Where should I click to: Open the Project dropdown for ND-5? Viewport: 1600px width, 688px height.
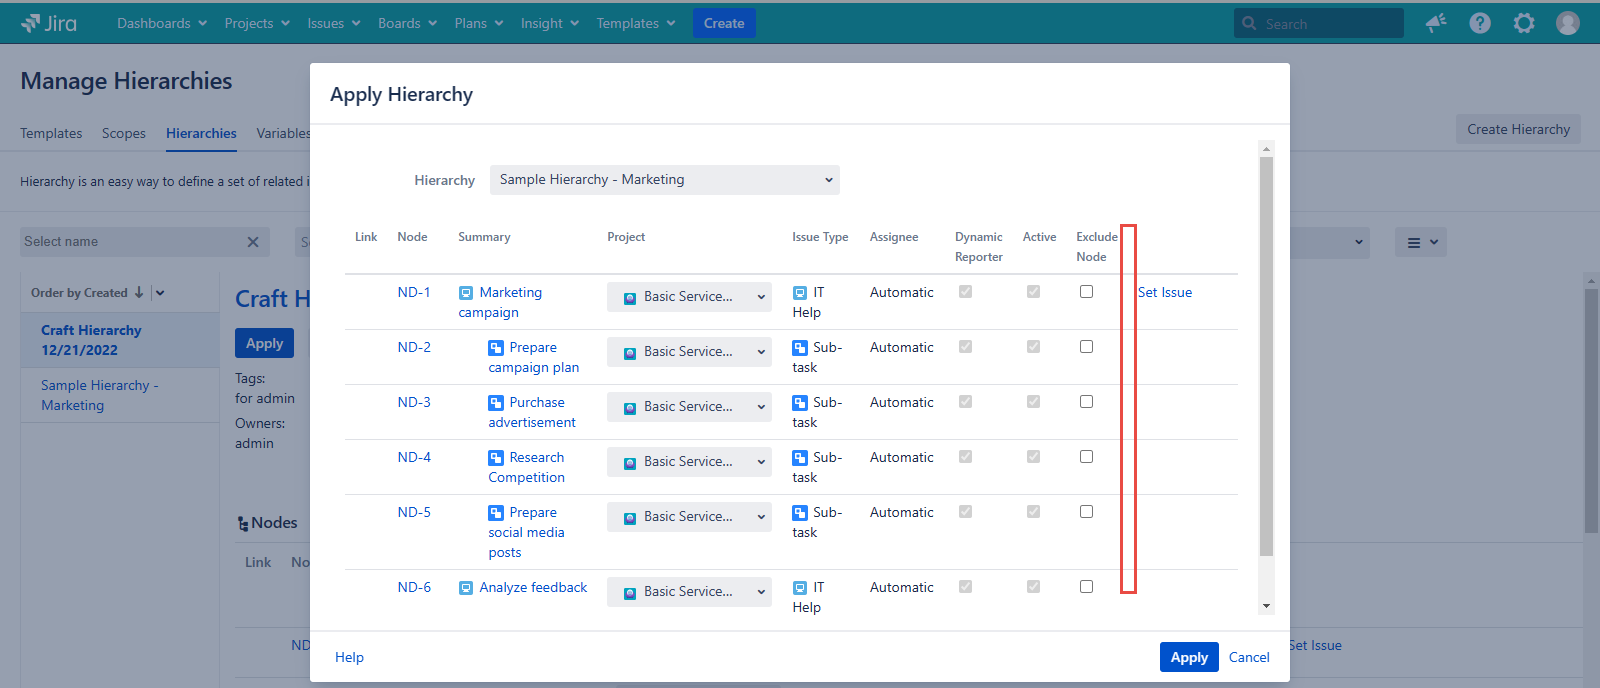point(689,517)
